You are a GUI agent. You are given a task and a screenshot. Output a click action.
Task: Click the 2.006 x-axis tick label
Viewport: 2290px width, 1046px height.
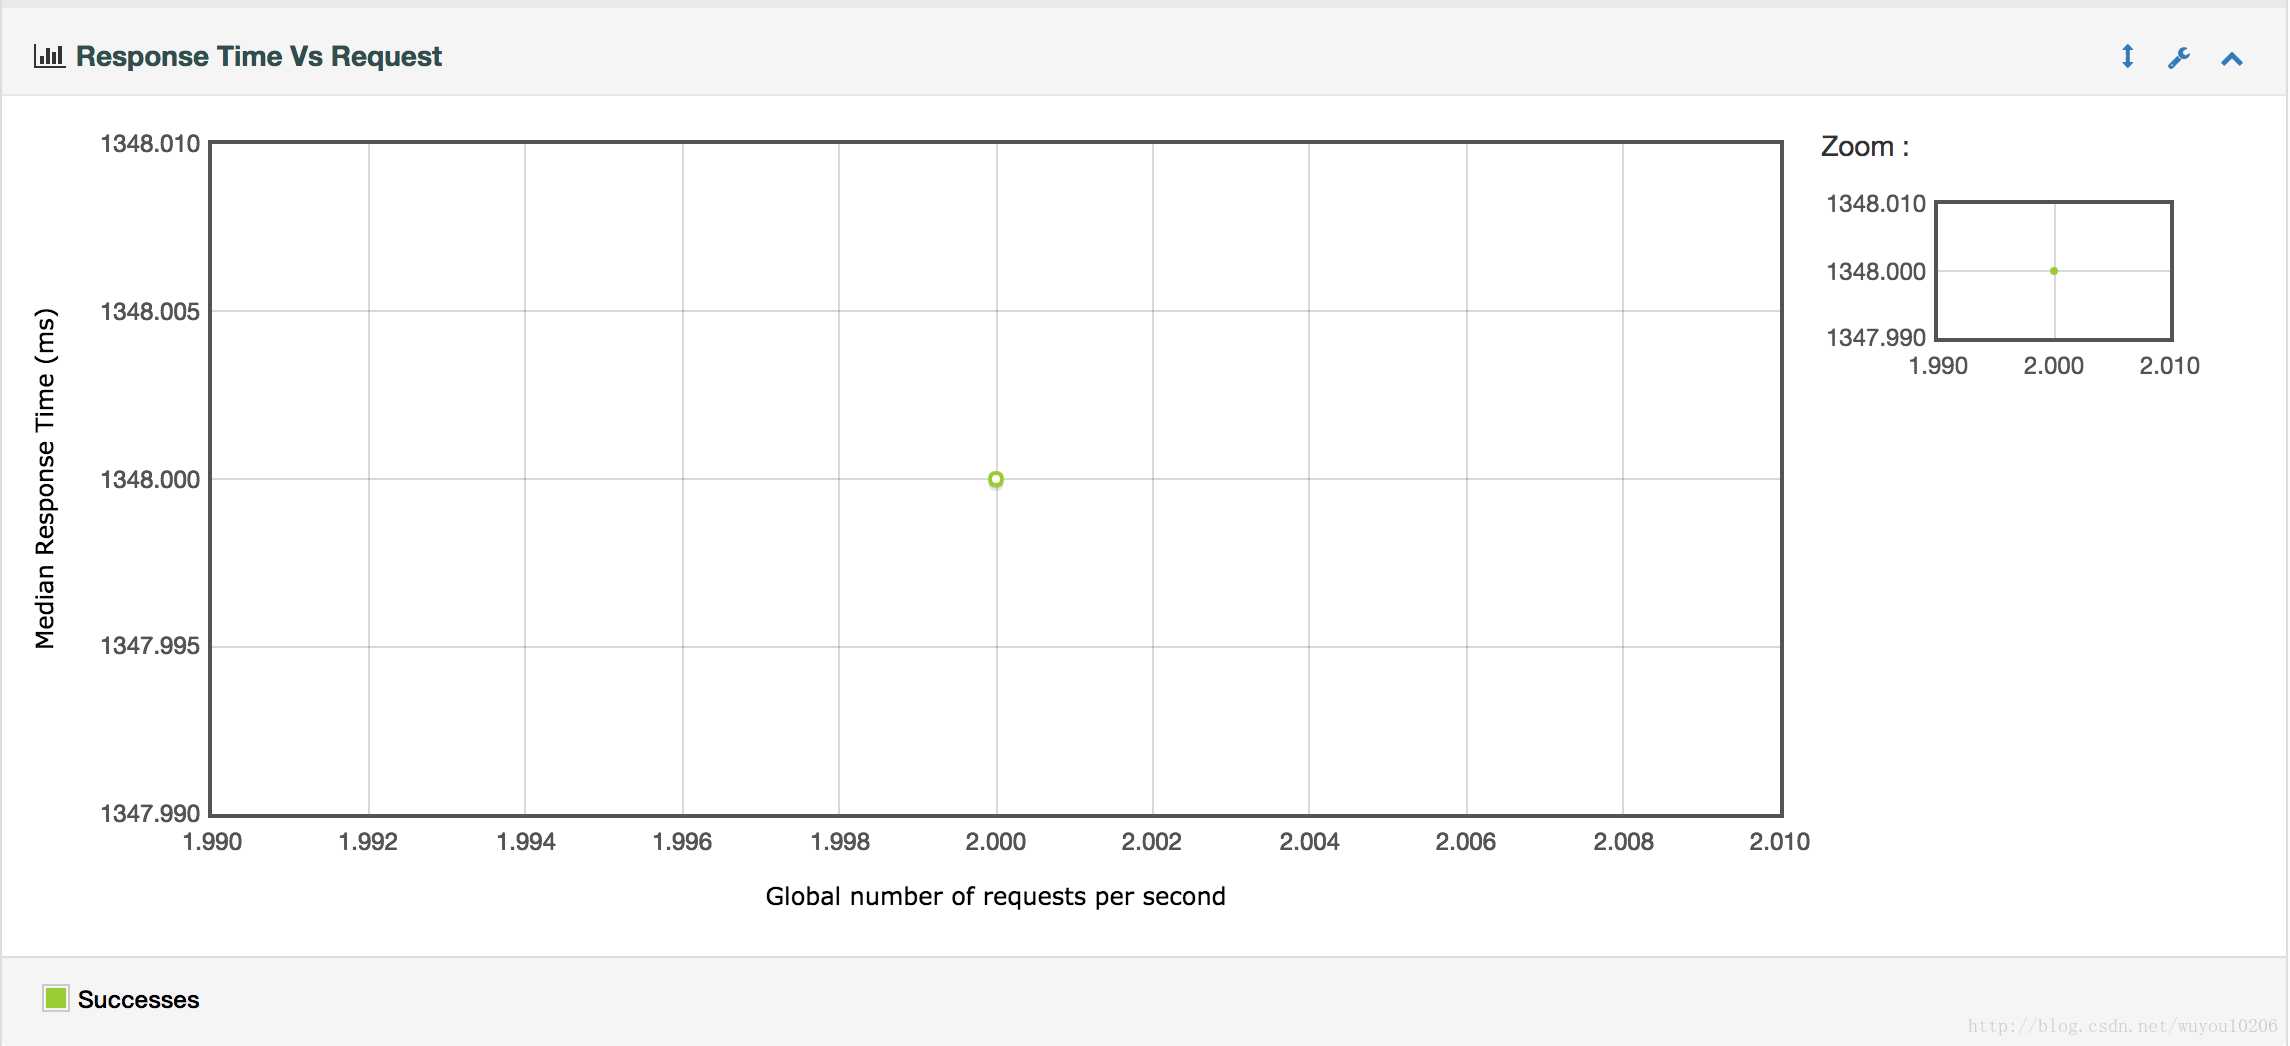pos(1466,842)
